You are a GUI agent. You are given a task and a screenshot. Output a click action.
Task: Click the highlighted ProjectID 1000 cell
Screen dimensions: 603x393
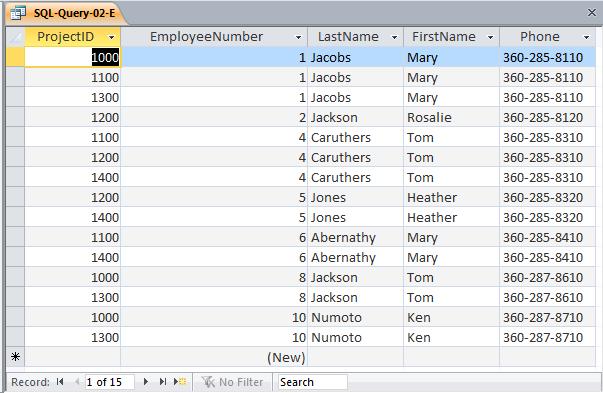(x=73, y=57)
